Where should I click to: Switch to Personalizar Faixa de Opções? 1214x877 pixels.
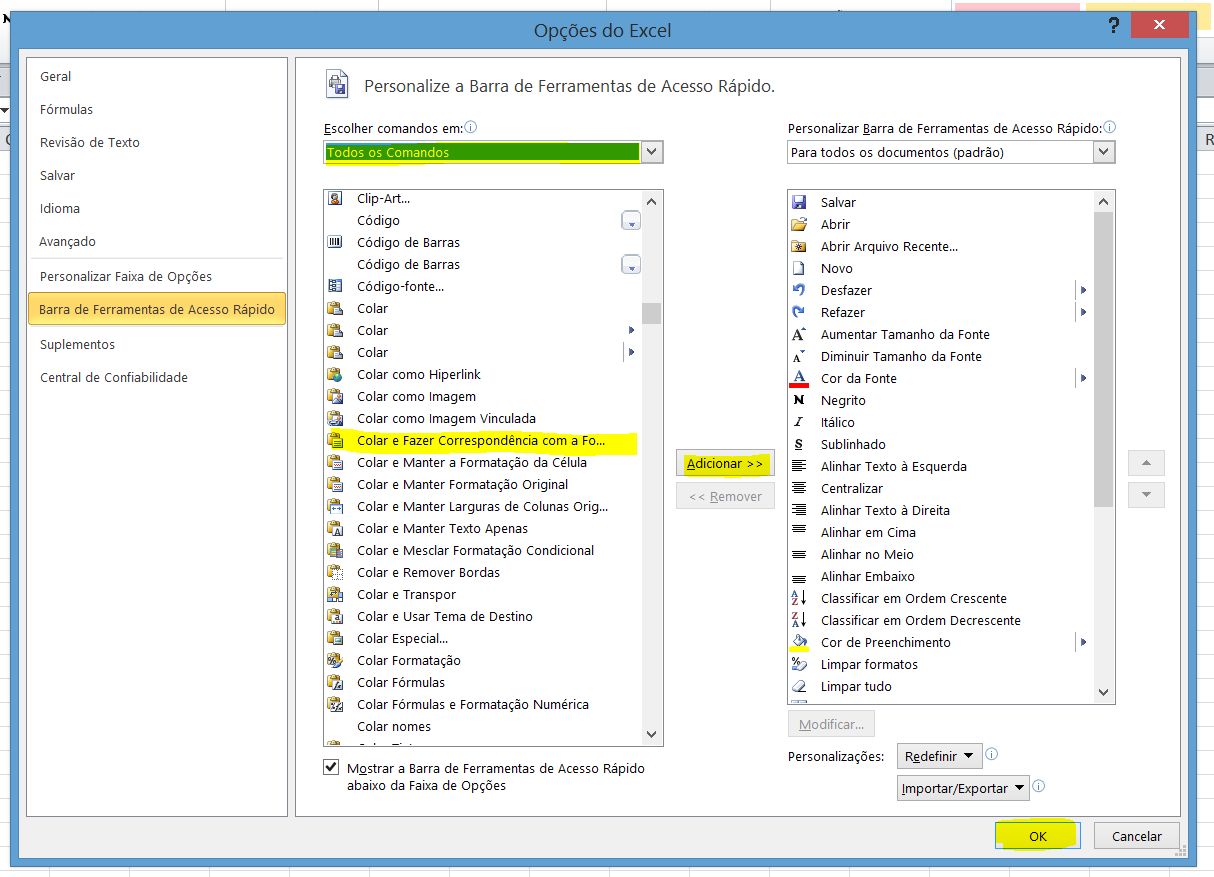pyautogui.click(x=157, y=277)
